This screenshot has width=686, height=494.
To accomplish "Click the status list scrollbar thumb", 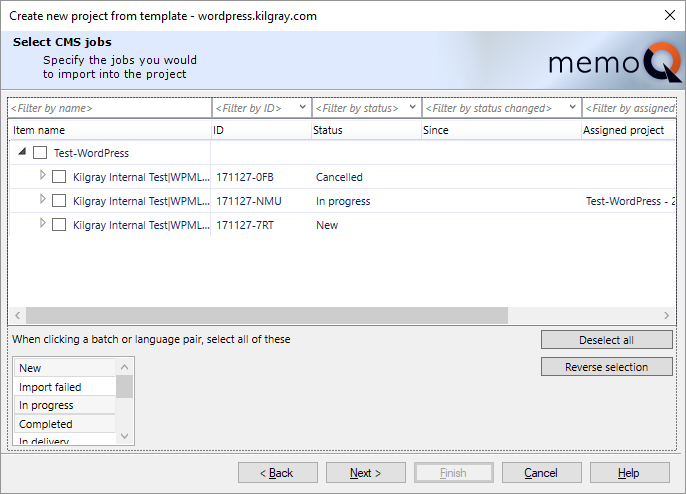I will (x=125, y=386).
